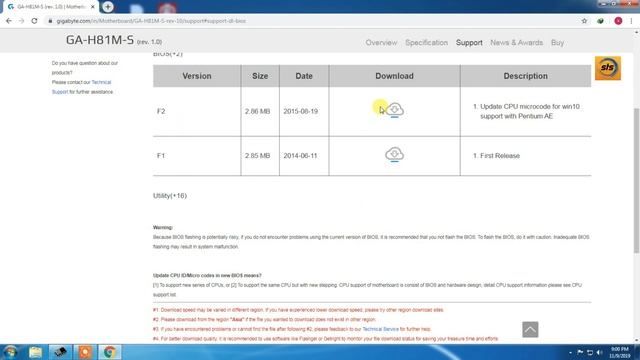Open a new browser tab
This screenshot has width=640, height=360.
pyautogui.click(x=108, y=7)
